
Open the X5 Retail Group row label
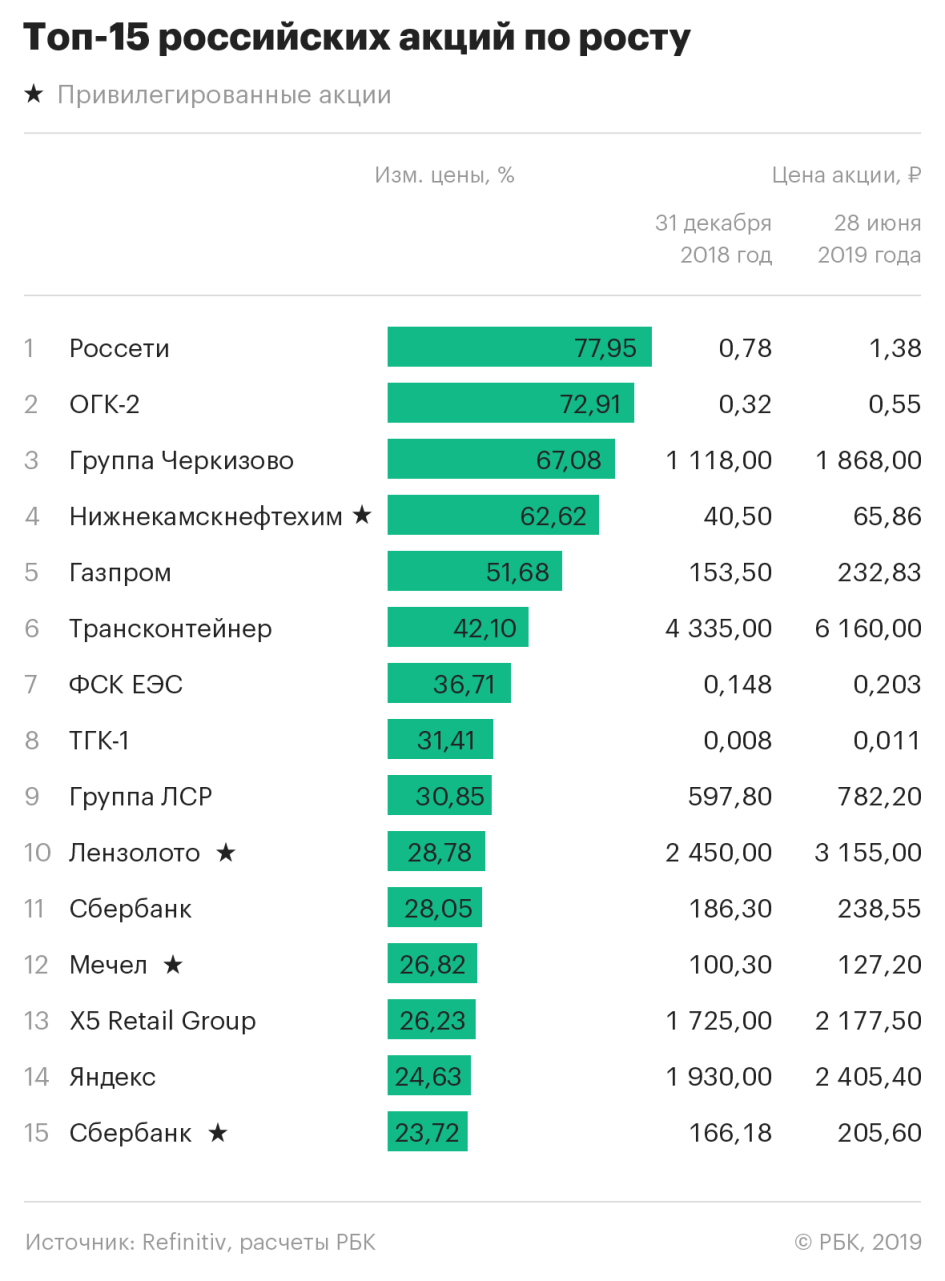162,1021
